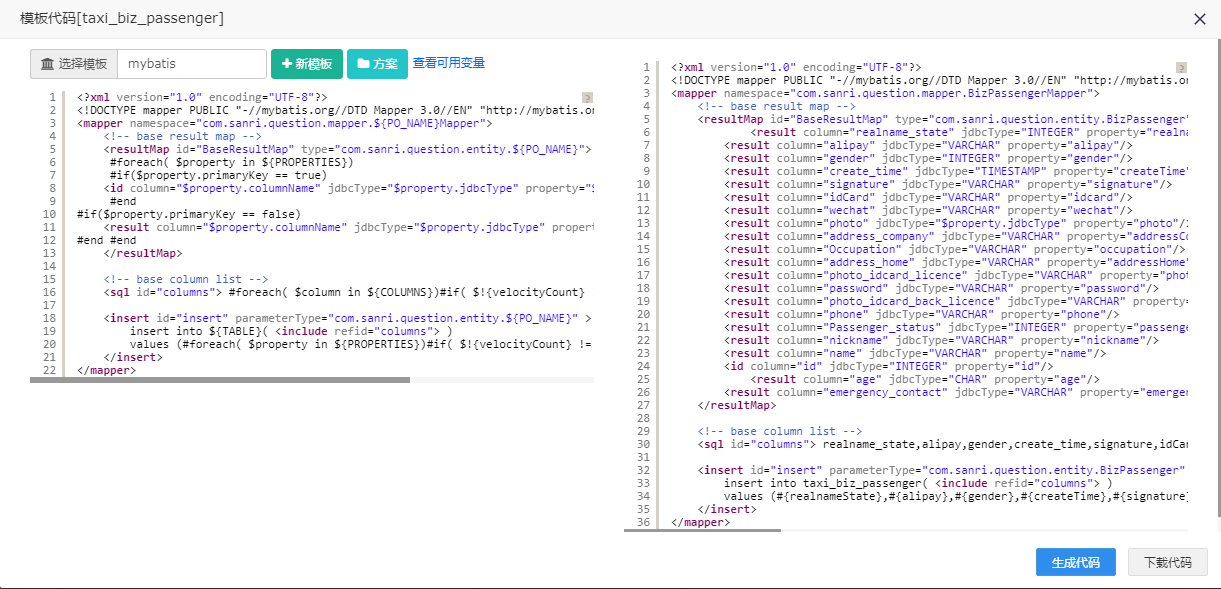Create a new template with 新模板
This screenshot has width=1221, height=589.
pos(307,64)
